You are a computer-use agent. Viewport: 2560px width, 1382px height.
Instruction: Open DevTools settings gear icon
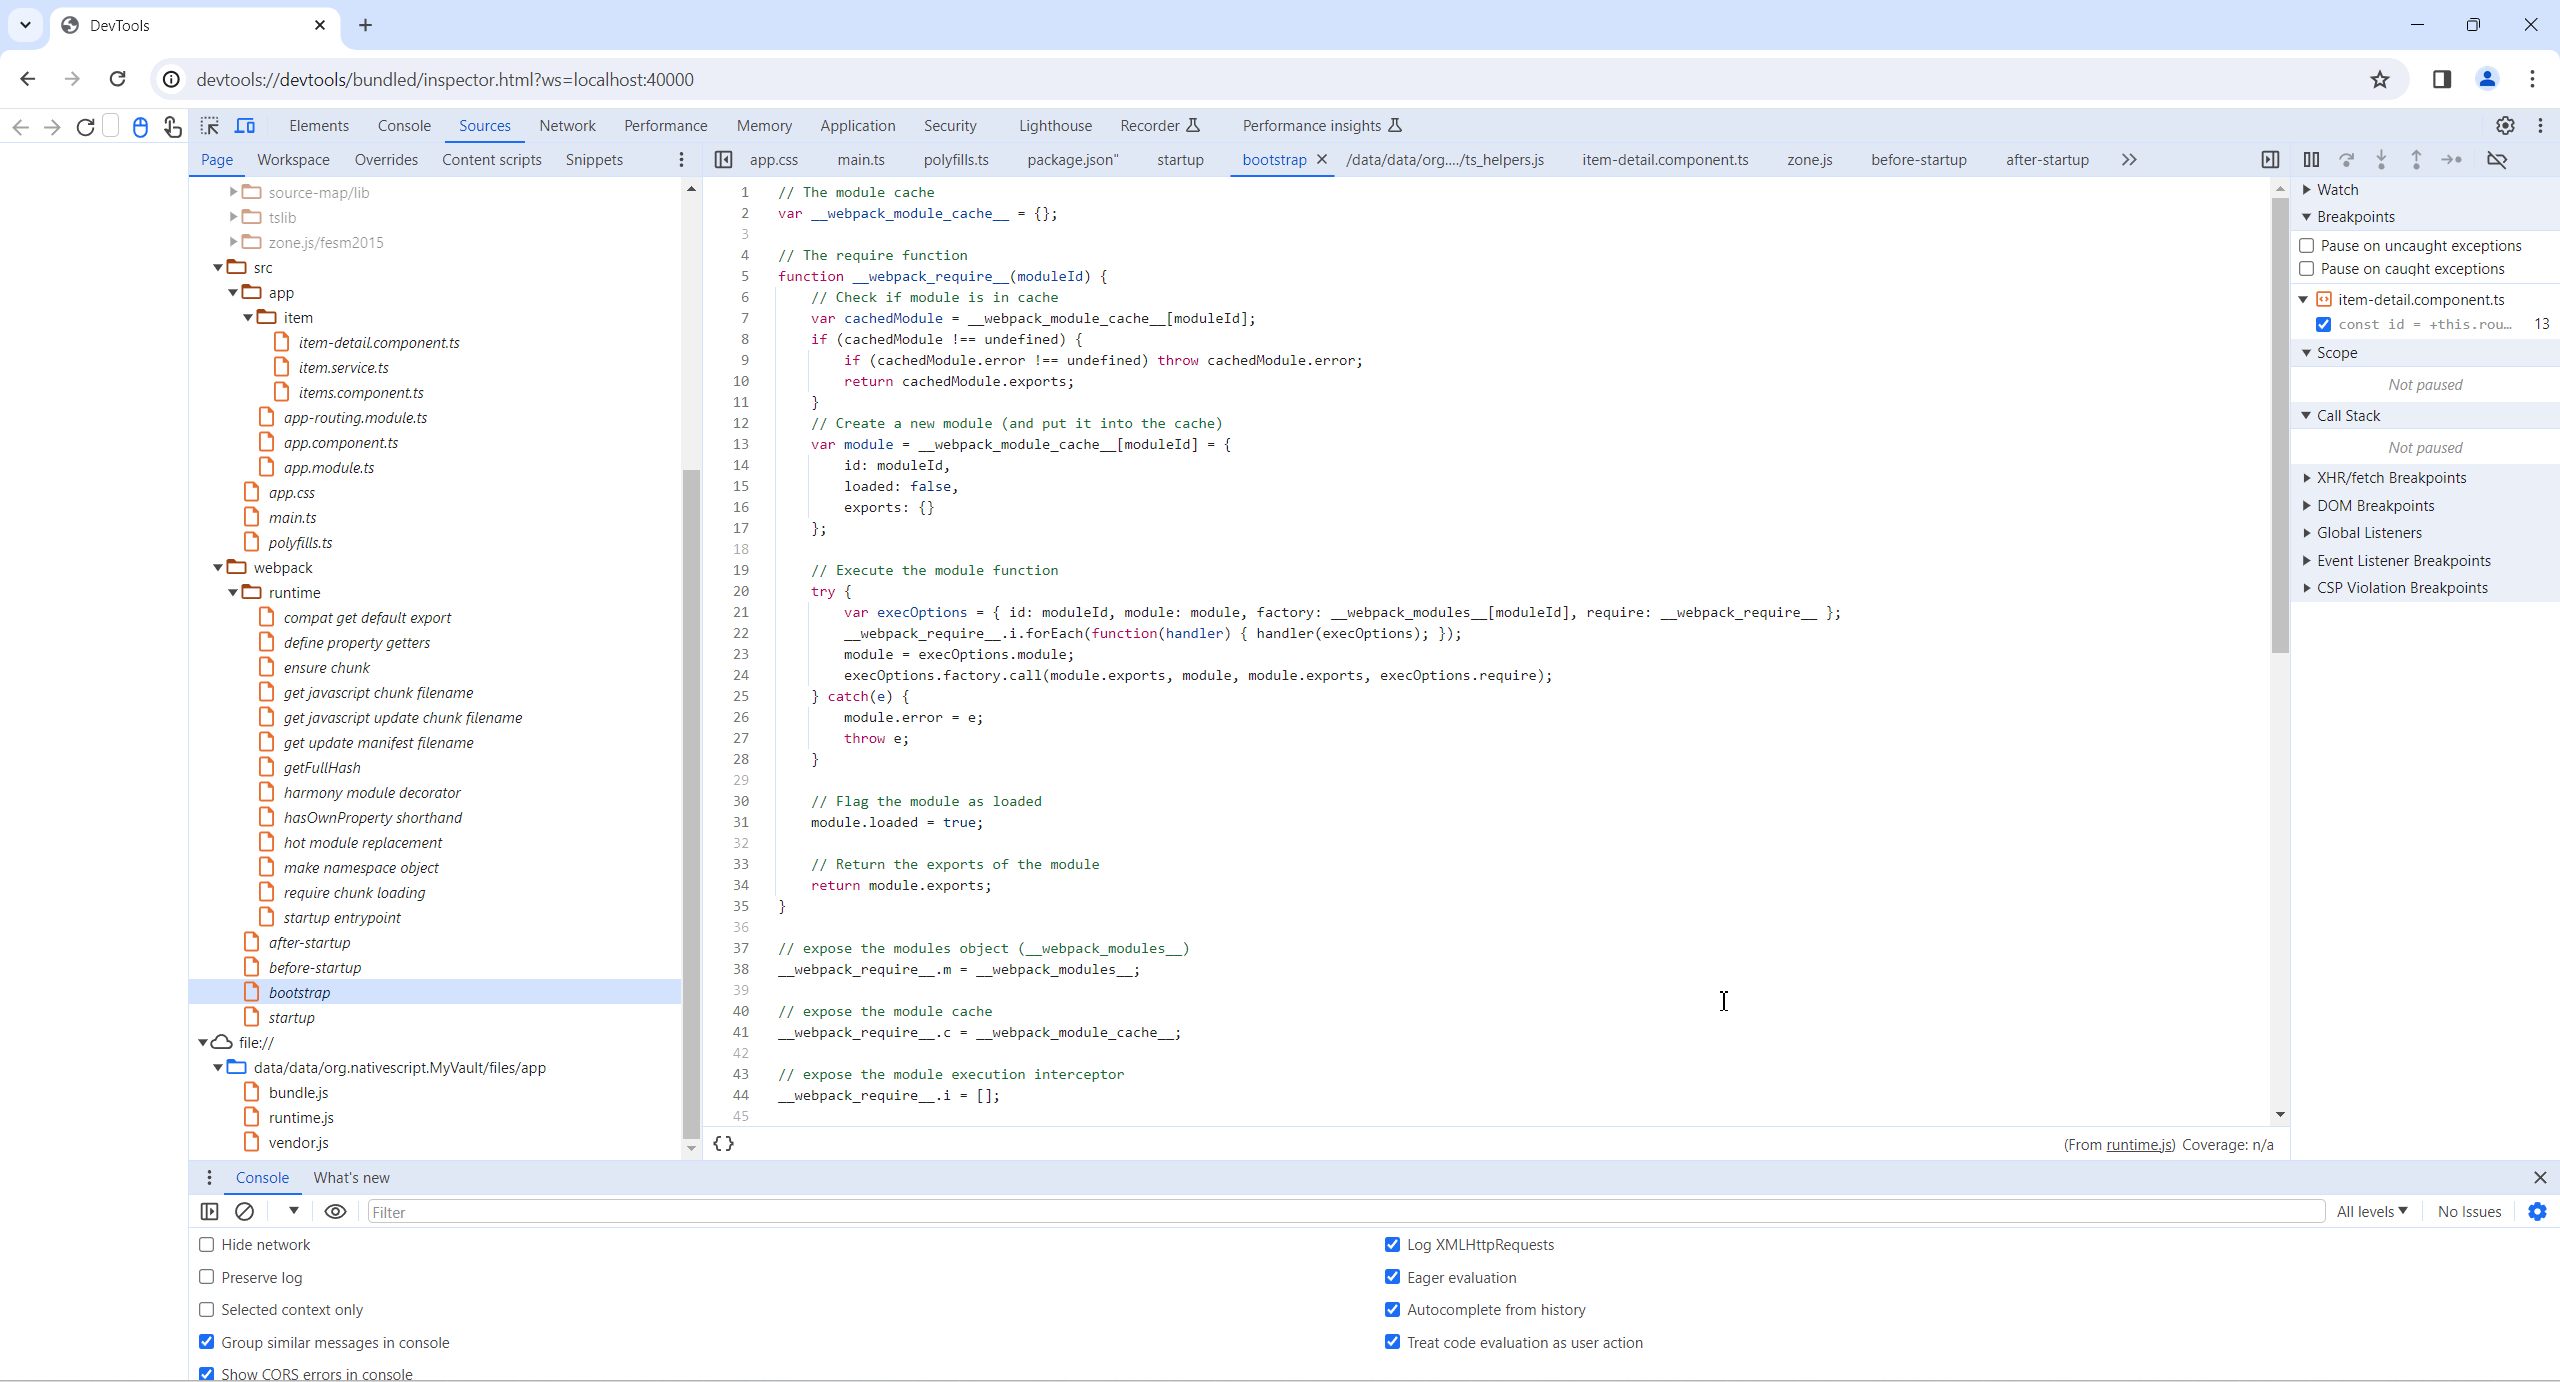pyautogui.click(x=2505, y=126)
